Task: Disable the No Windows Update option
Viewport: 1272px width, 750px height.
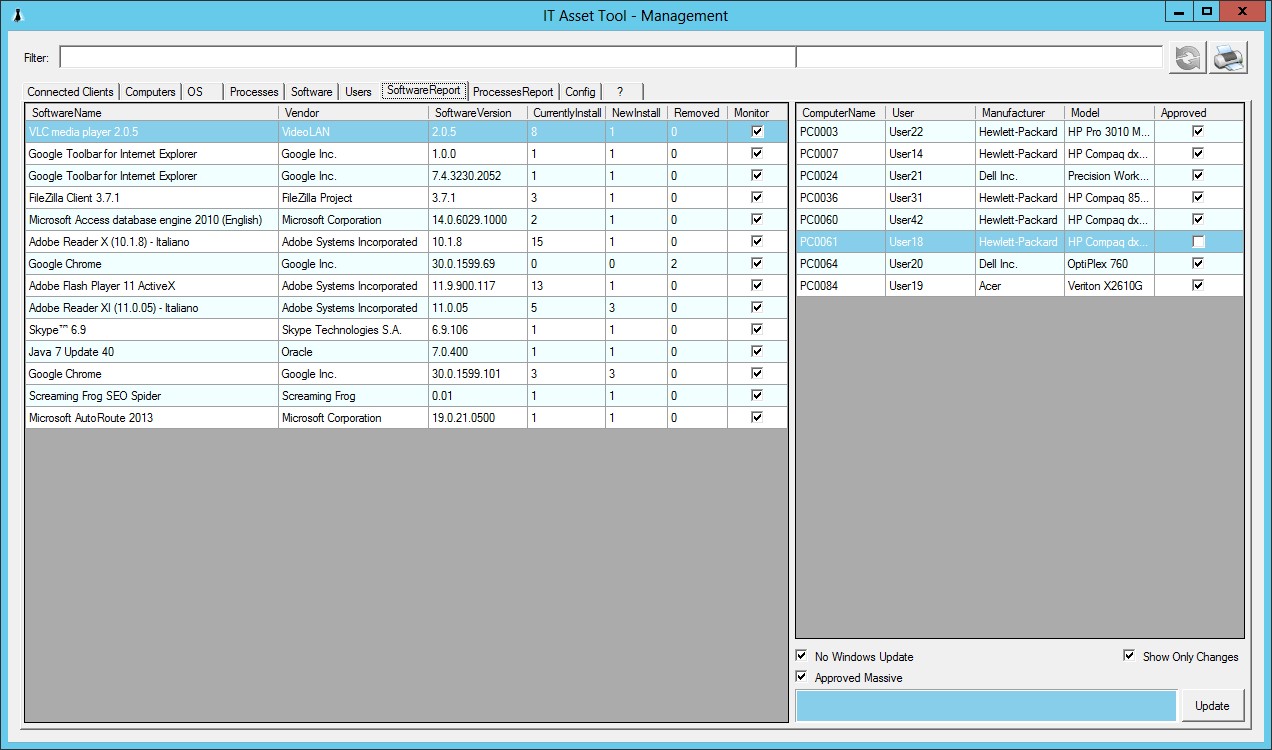Action: (801, 656)
